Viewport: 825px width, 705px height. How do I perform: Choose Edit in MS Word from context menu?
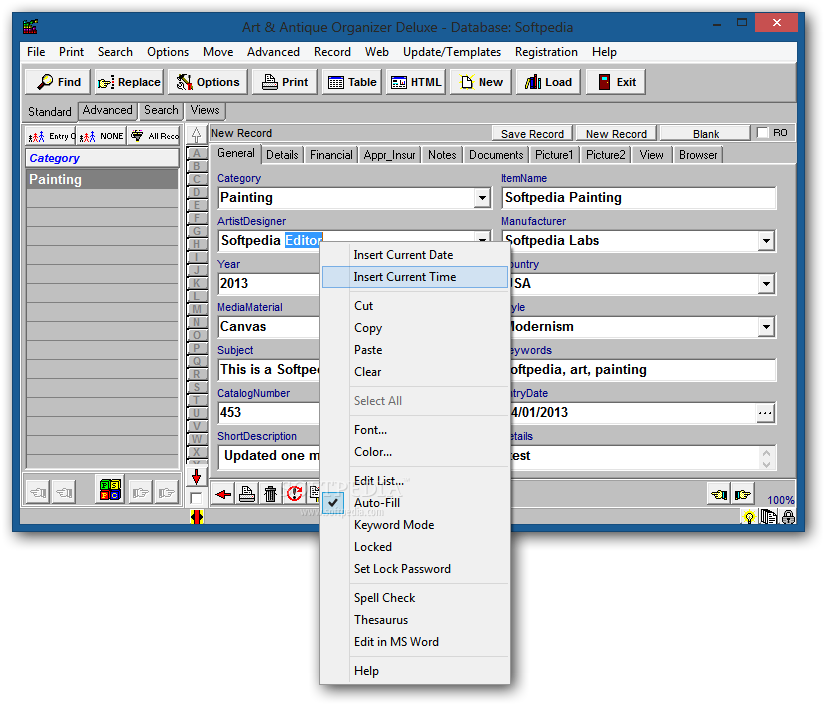[x=415, y=642]
